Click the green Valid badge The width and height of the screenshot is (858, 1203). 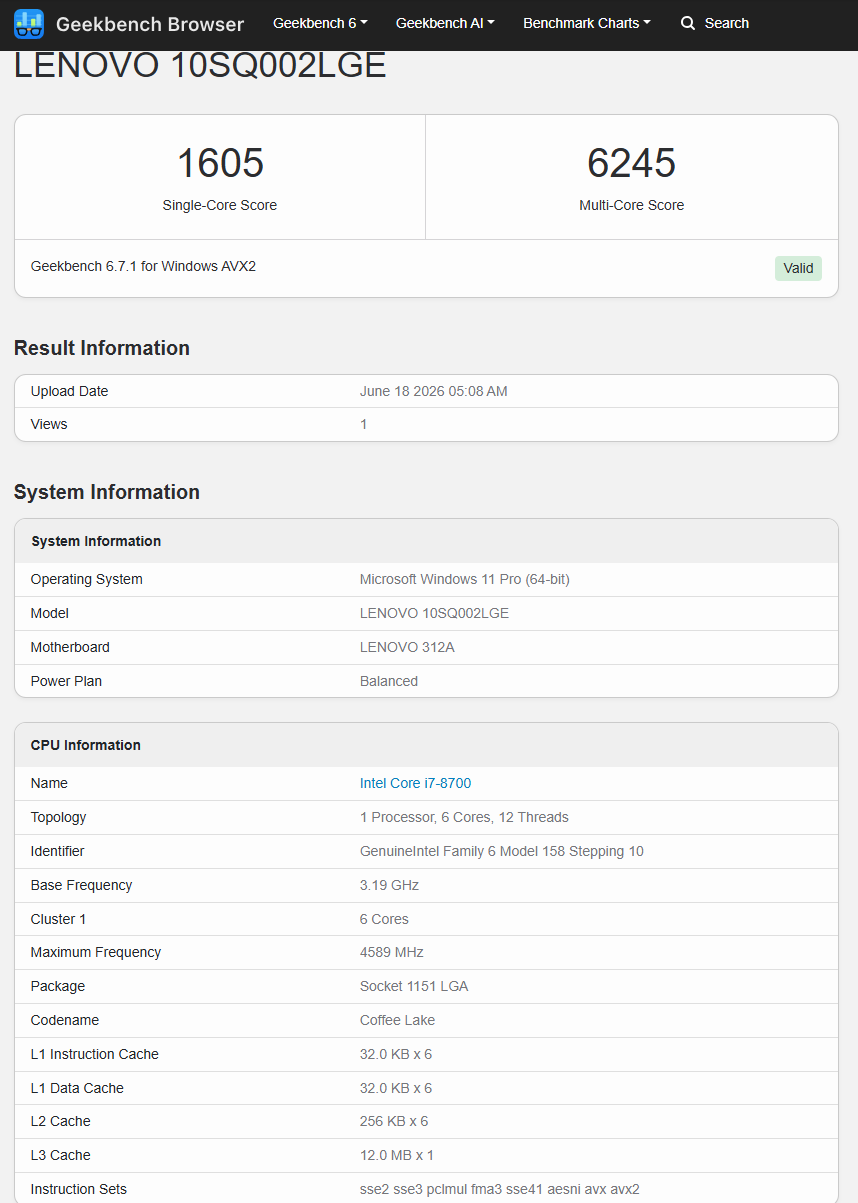point(798,268)
